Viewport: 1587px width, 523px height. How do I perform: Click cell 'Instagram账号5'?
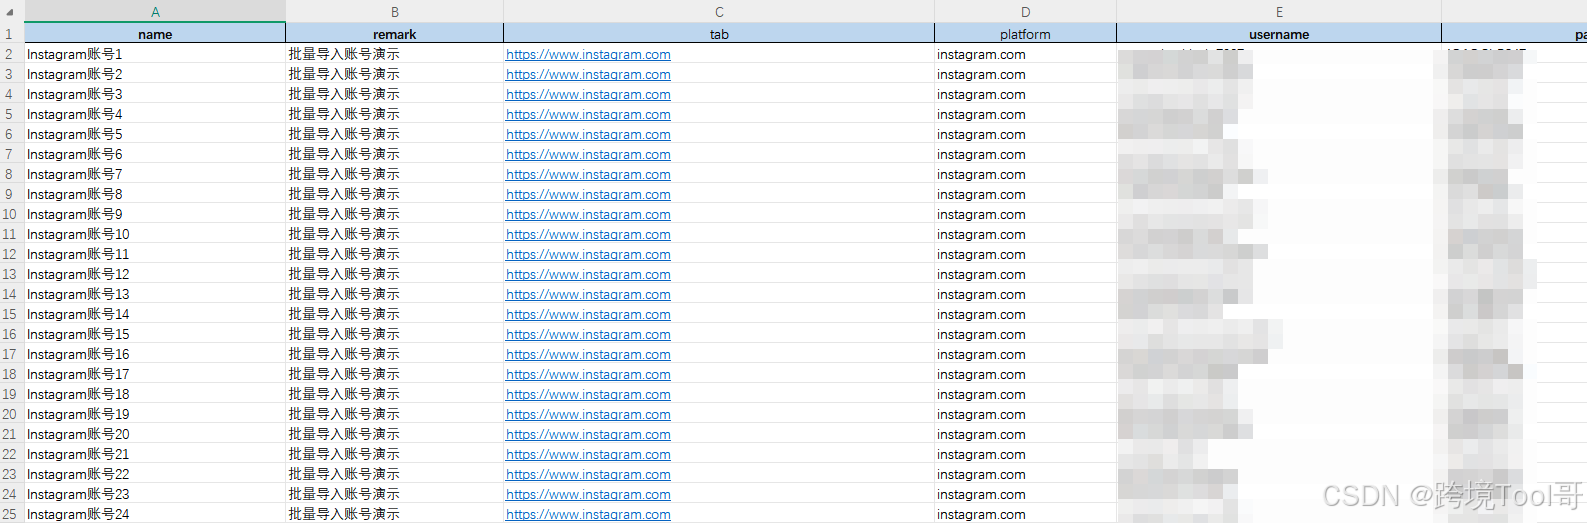[155, 134]
